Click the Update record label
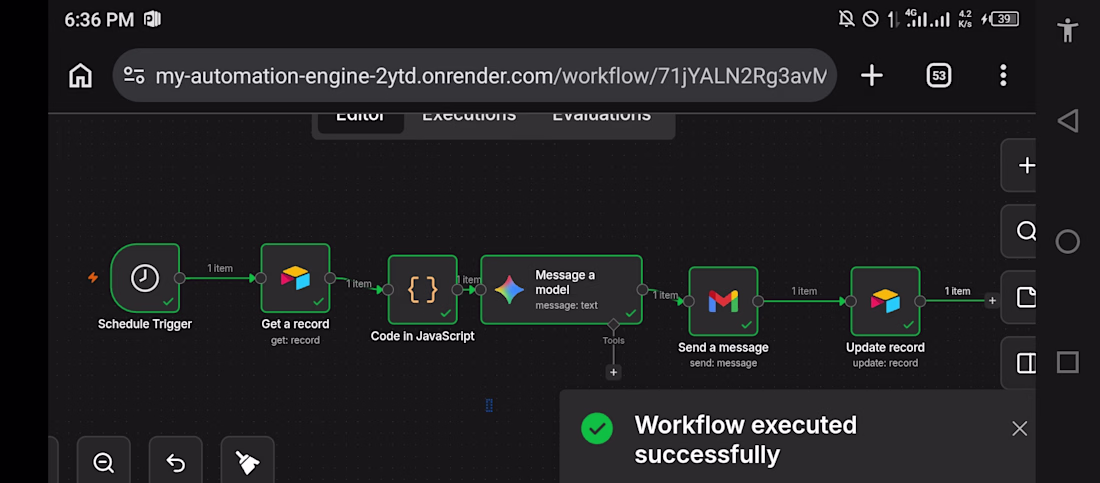Viewport: 1100px width, 483px height. (x=885, y=348)
